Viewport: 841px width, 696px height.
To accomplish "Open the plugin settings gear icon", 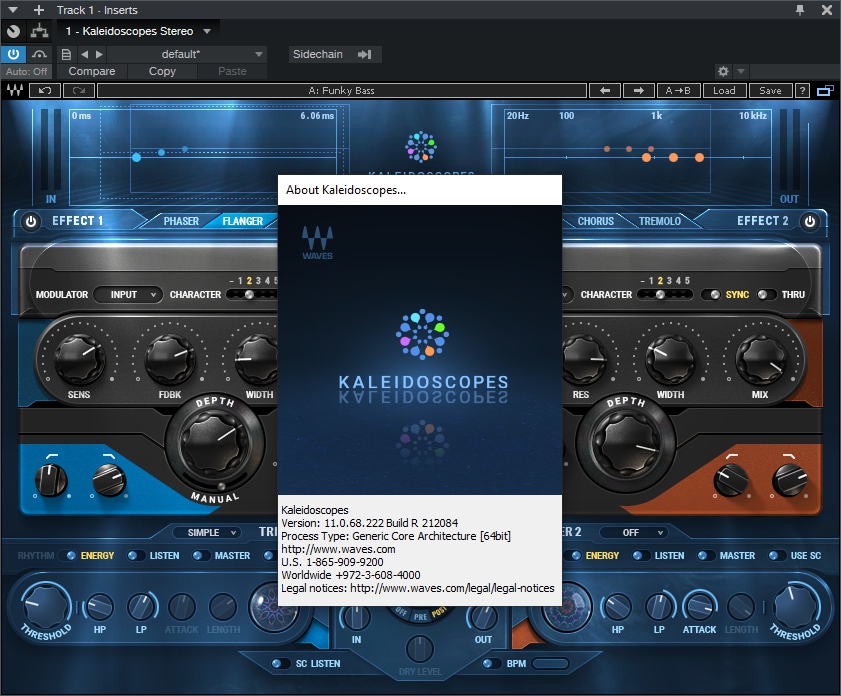I will 723,71.
